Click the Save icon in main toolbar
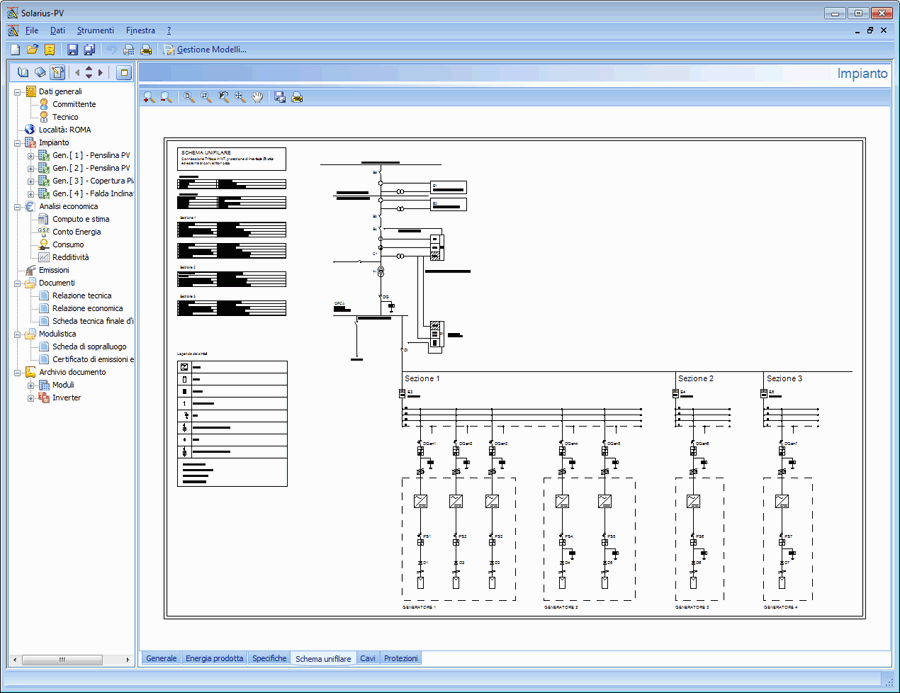This screenshot has height=693, width=900. [x=72, y=49]
